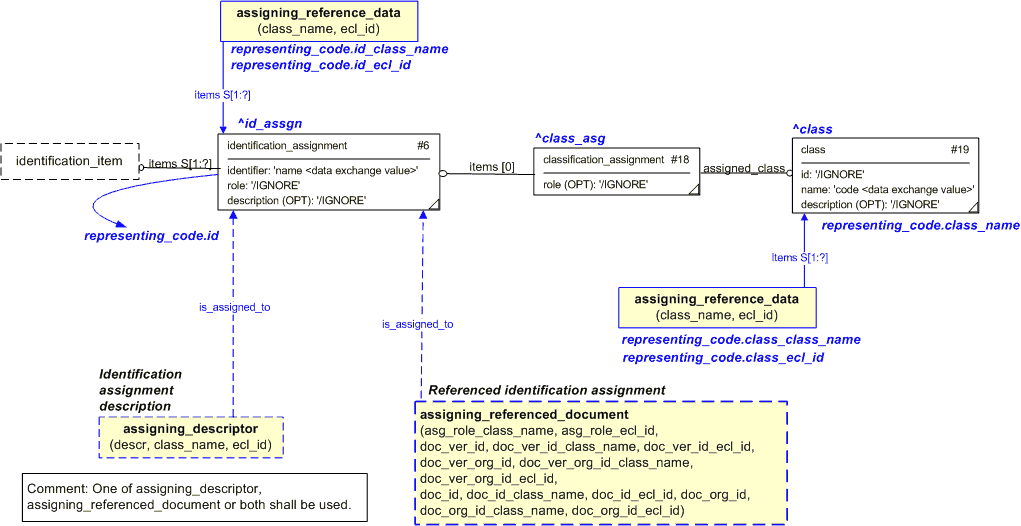Click the representing_code.id_class_name label
The image size is (1021, 526).
(x=339, y=49)
